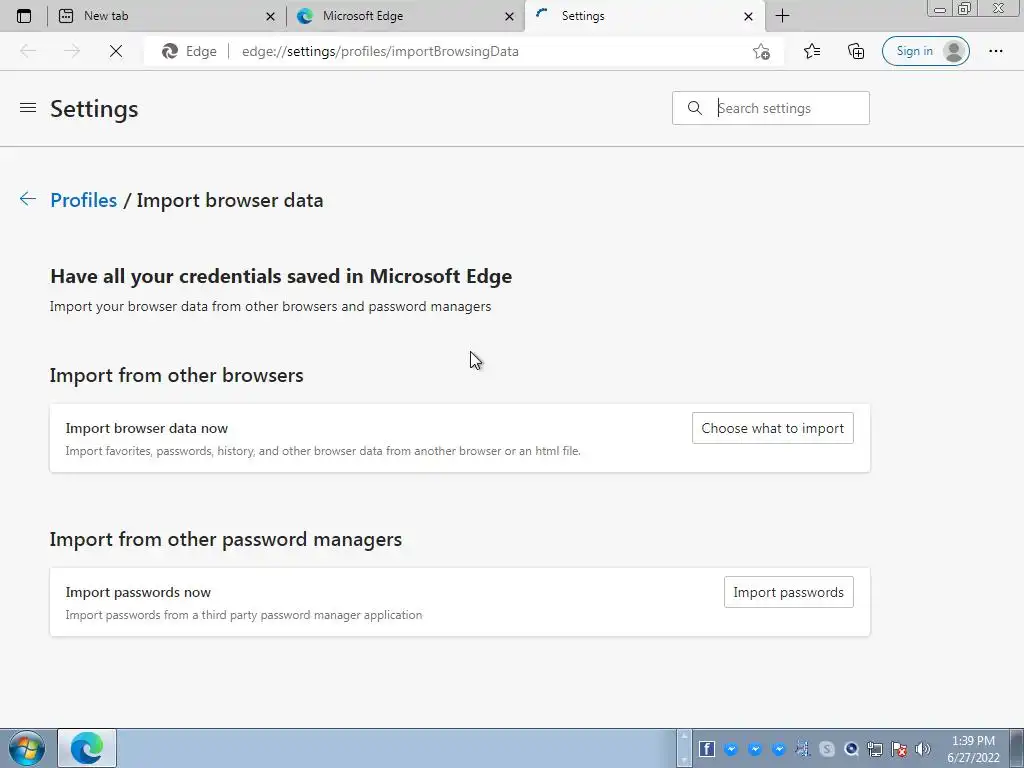Add this page to favorites
Screen dimensions: 1024x768
point(761,52)
